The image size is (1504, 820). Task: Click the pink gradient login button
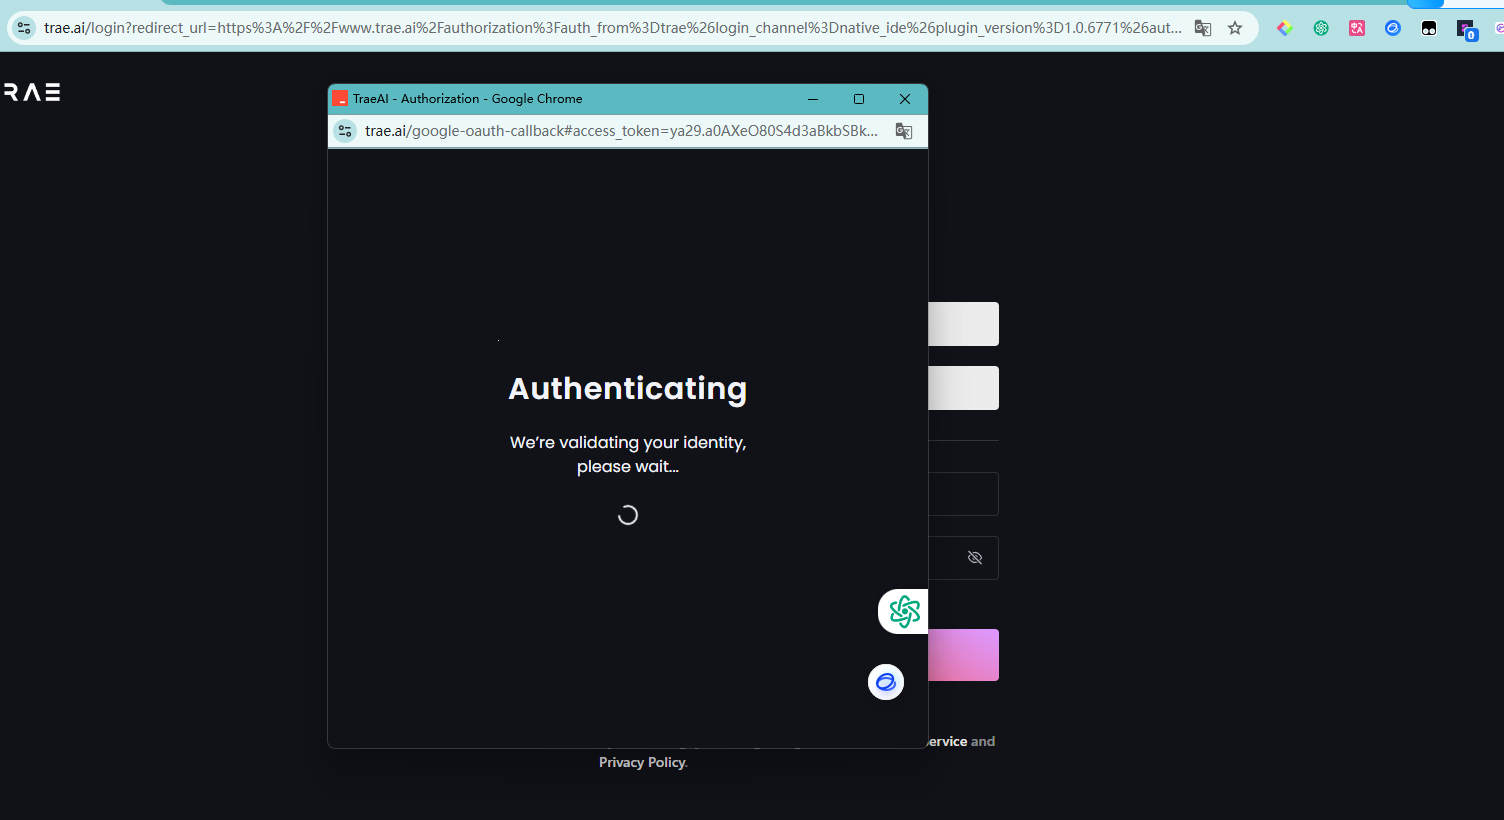point(963,655)
